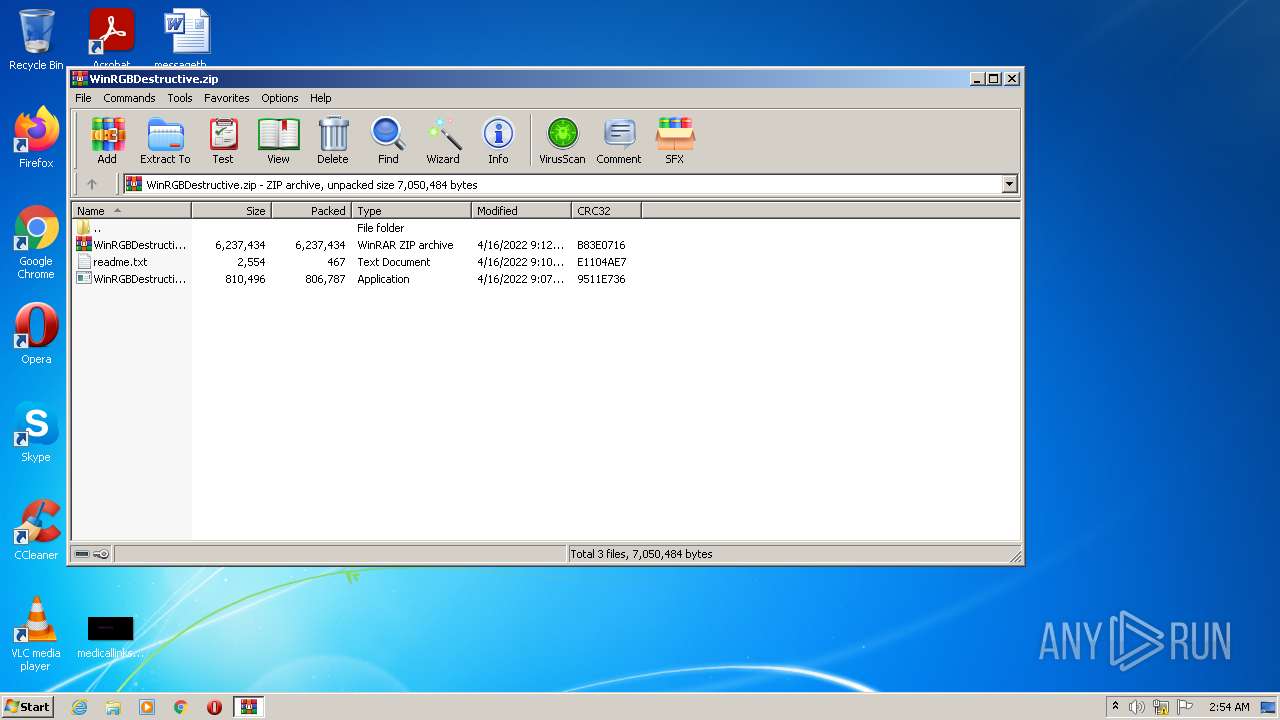Sort the list by the CRC32 column
Image resolution: width=1280 pixels, height=720 pixels.
tap(606, 211)
